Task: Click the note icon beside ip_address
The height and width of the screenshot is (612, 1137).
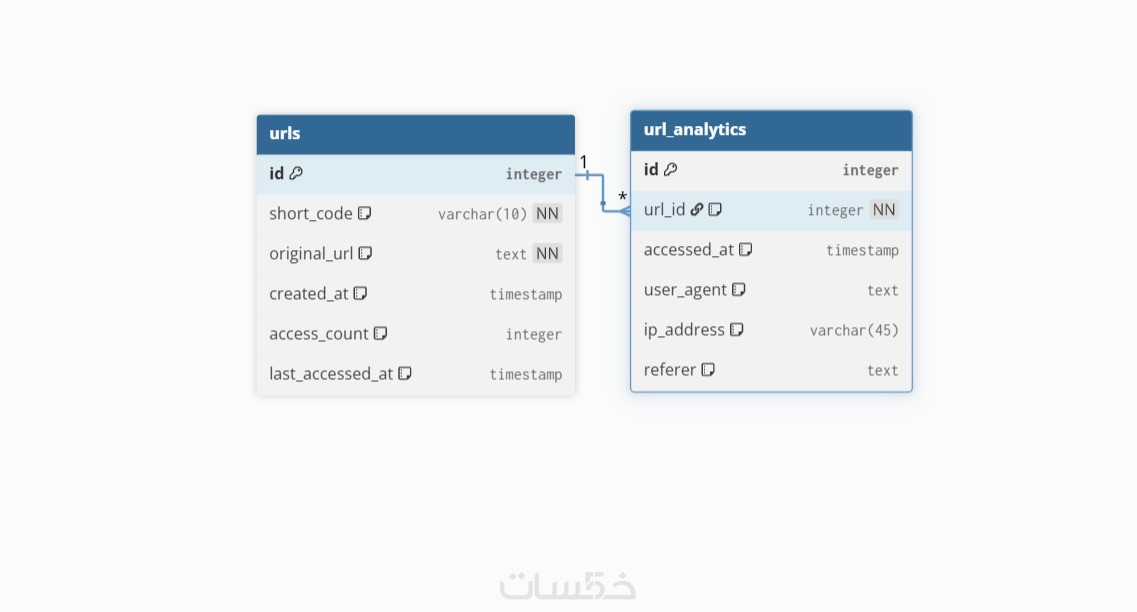Action: (737, 330)
